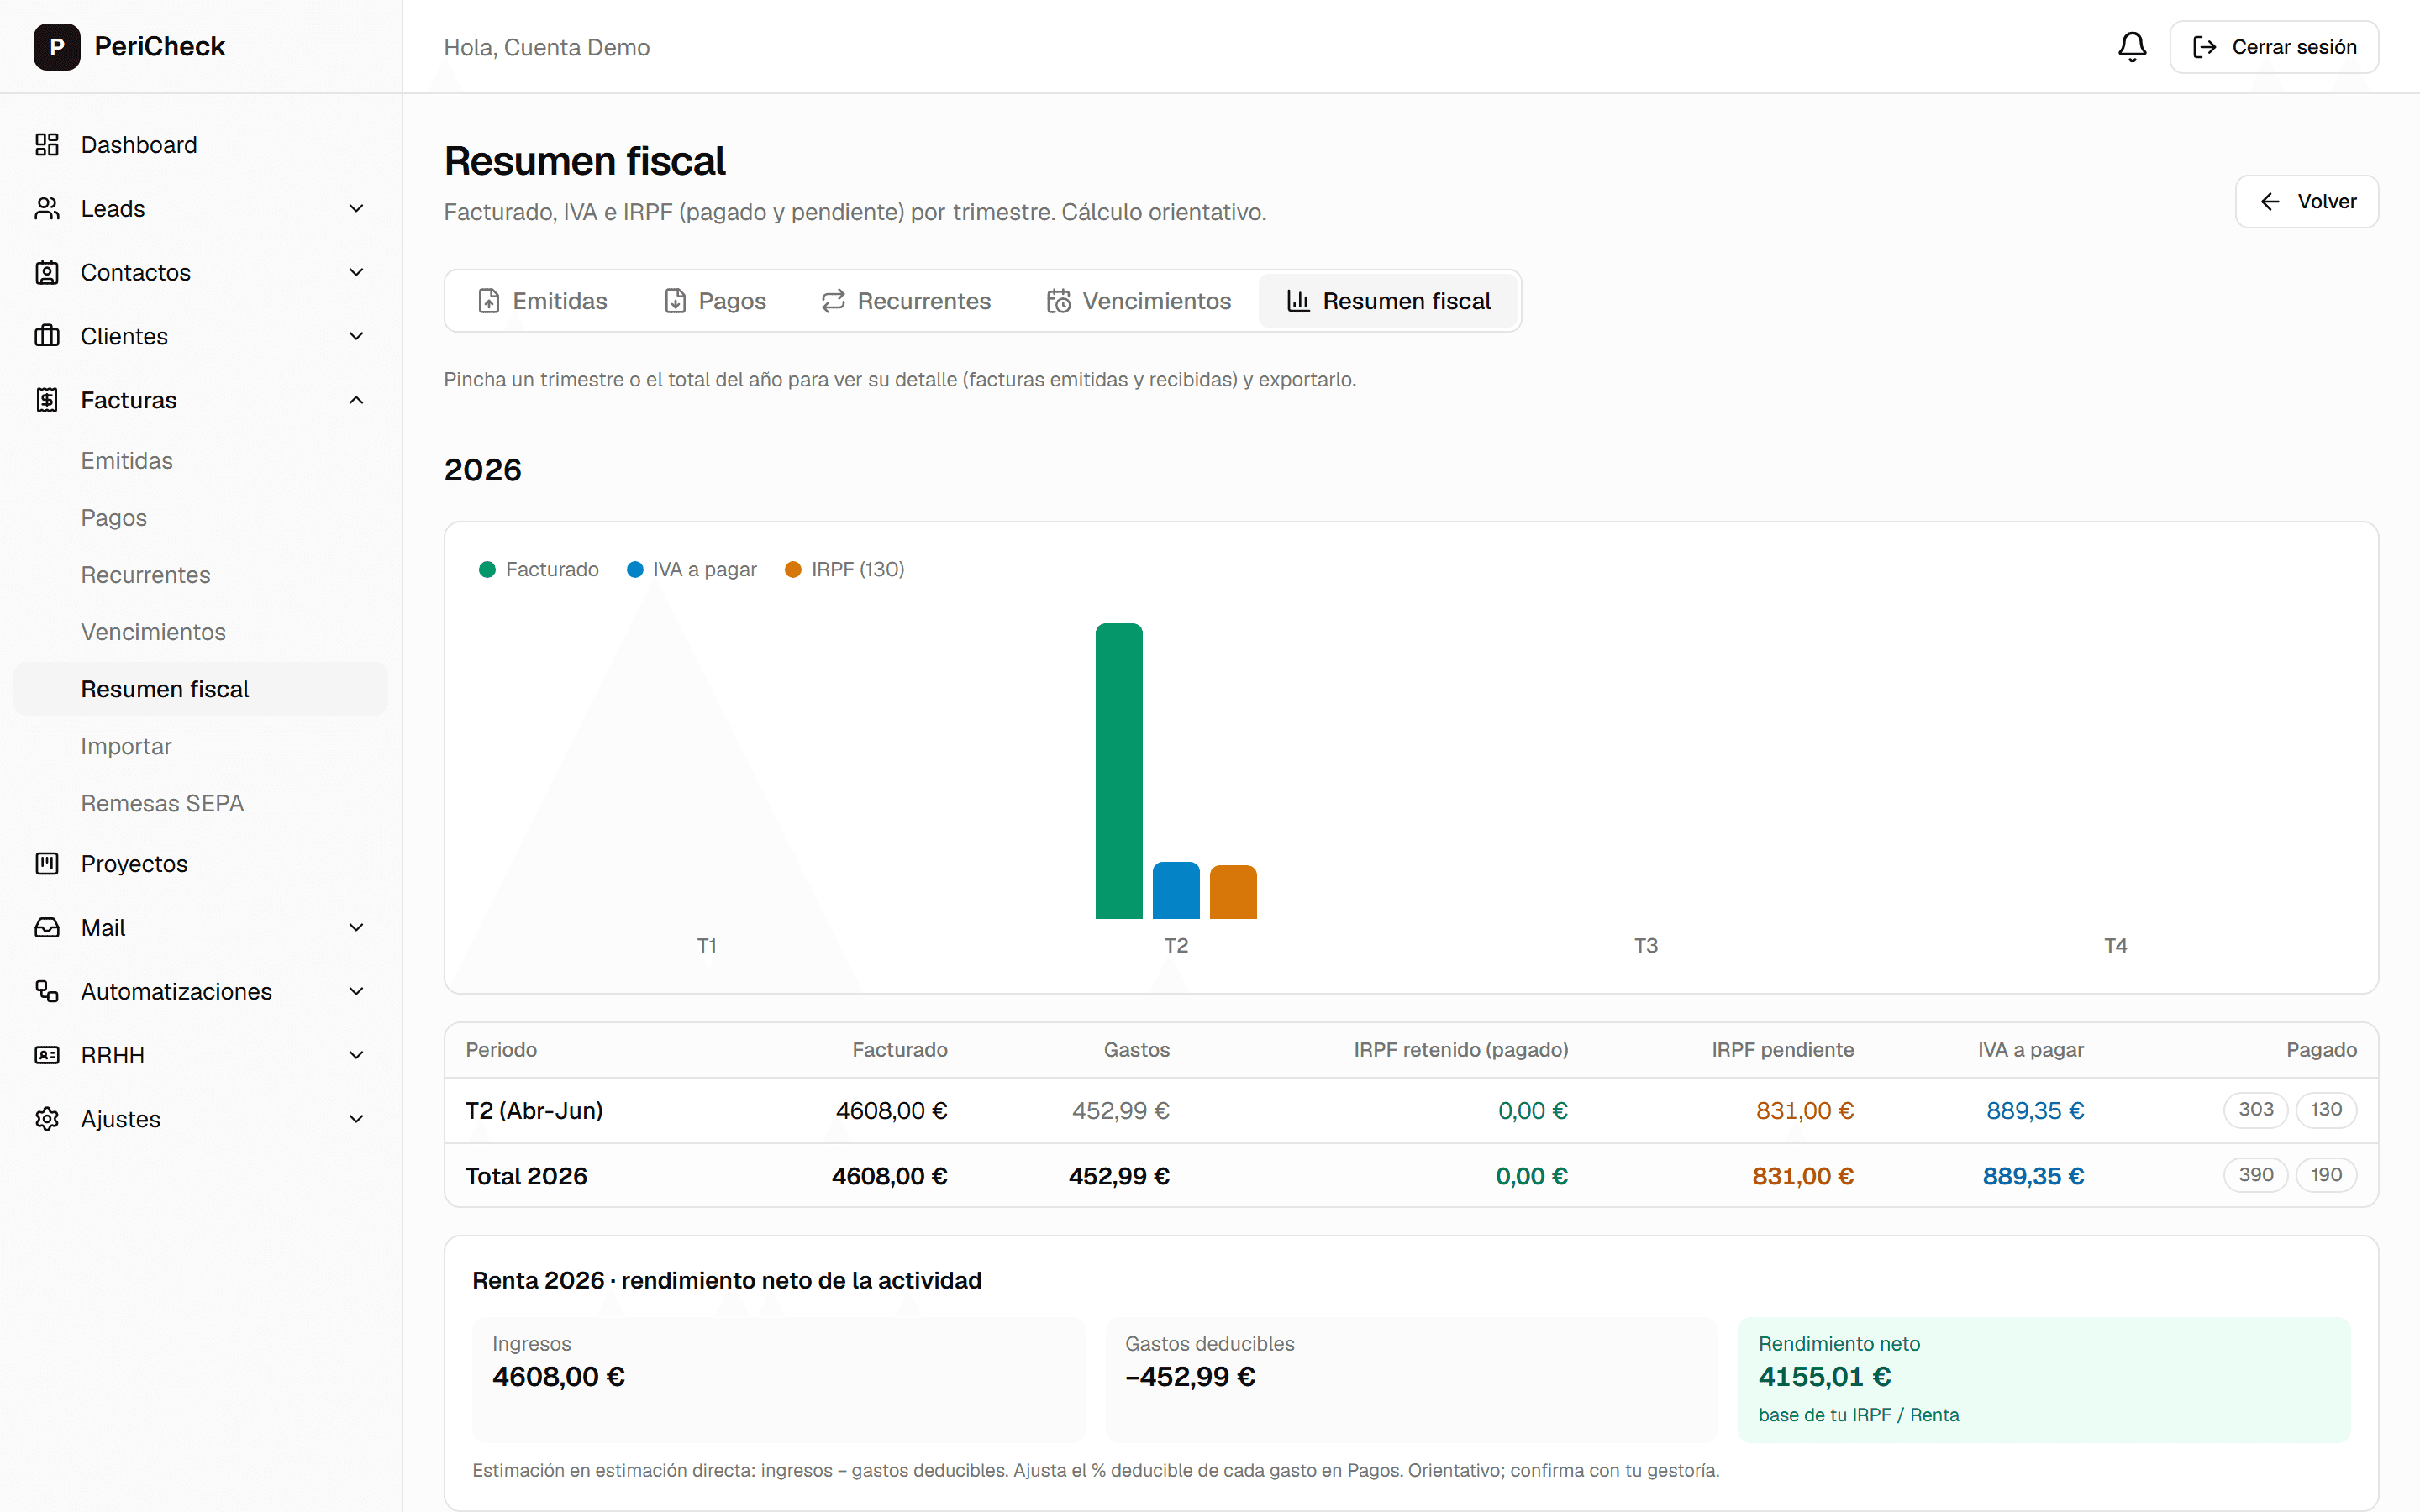Toggle the IVA a pagar legend item
This screenshot has height=1512, width=2420.
[692, 569]
